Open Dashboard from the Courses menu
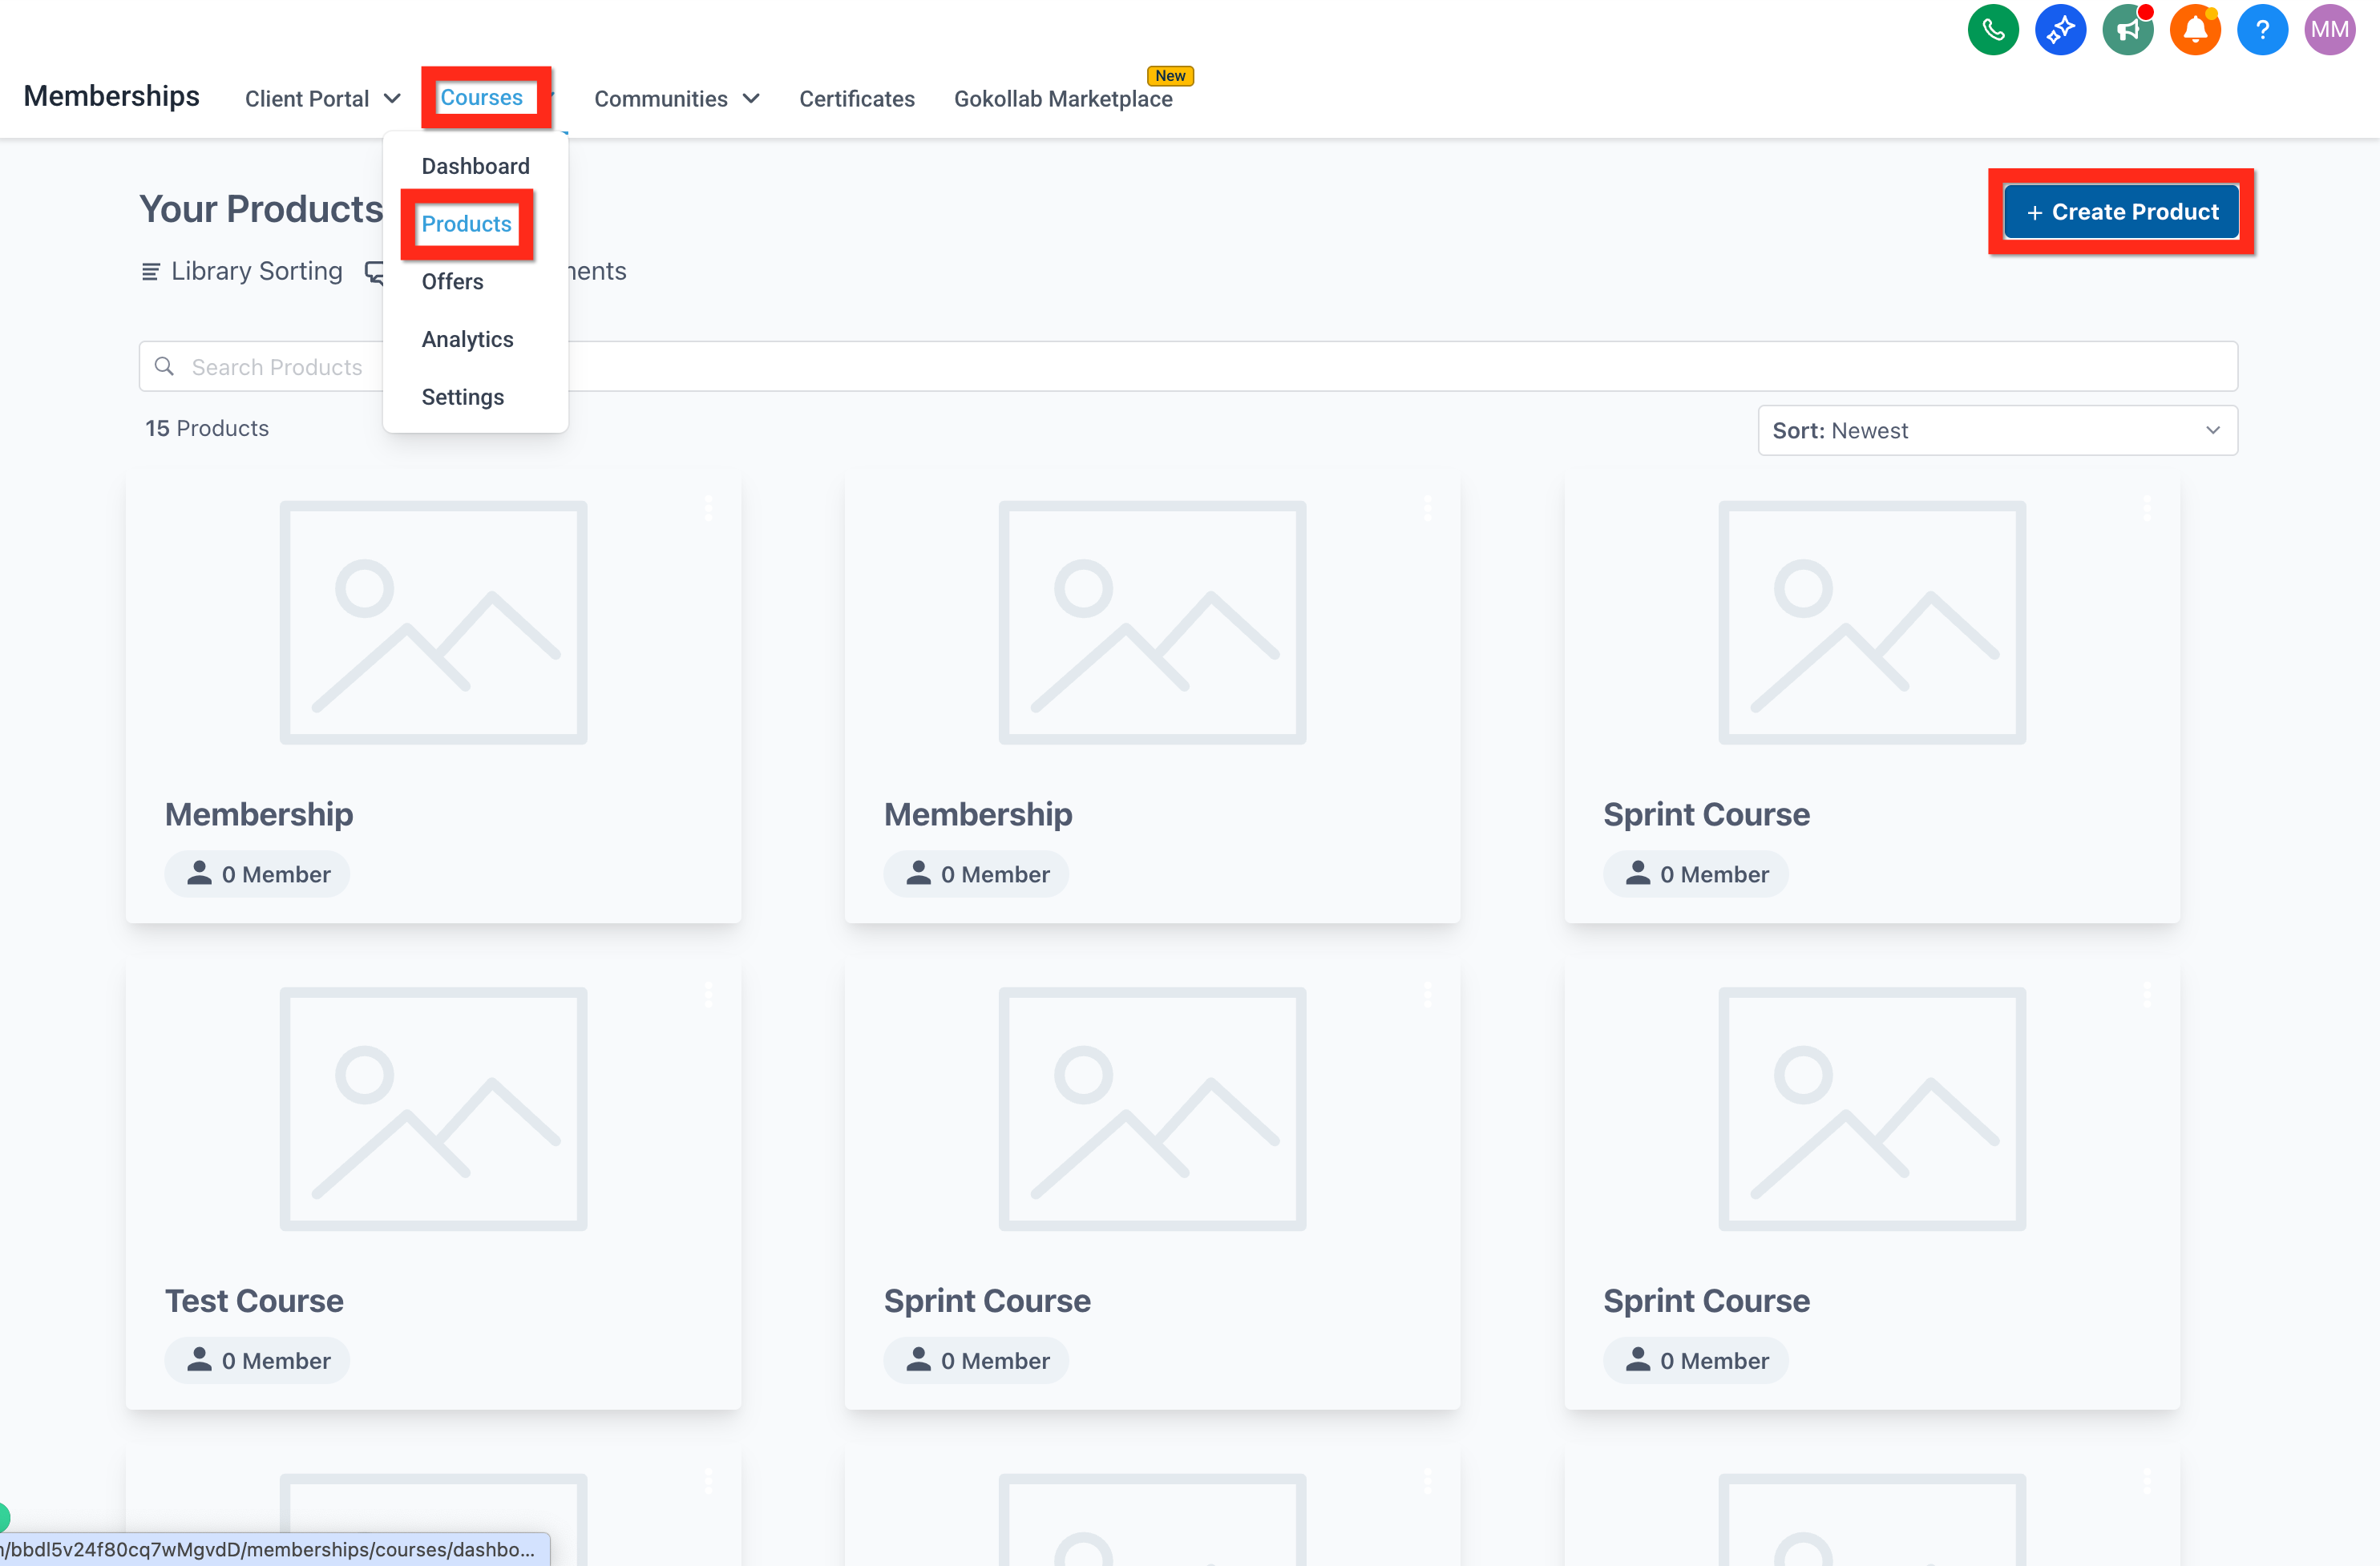 point(475,166)
